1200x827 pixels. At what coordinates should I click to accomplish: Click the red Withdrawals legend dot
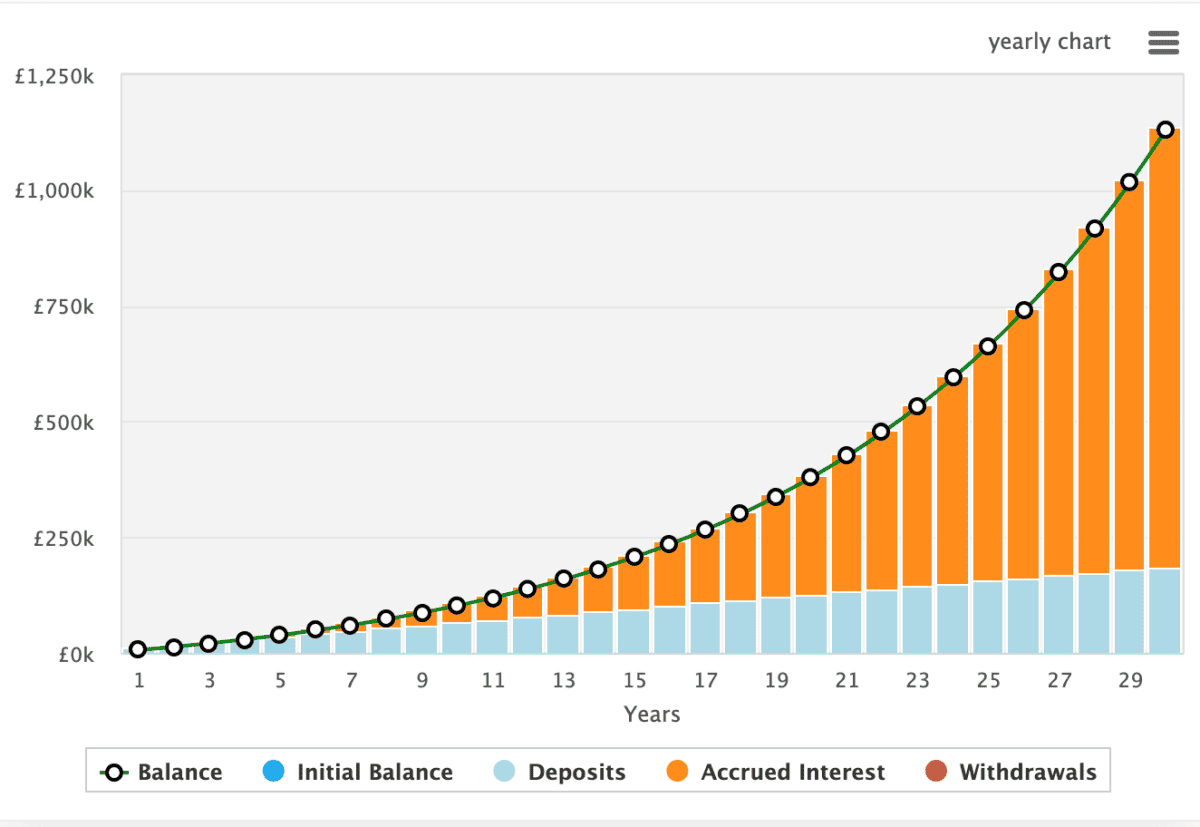coord(935,772)
